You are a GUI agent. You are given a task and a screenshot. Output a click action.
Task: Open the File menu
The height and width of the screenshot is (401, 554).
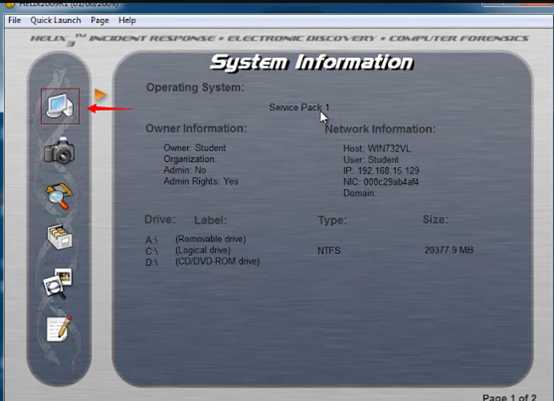point(14,20)
